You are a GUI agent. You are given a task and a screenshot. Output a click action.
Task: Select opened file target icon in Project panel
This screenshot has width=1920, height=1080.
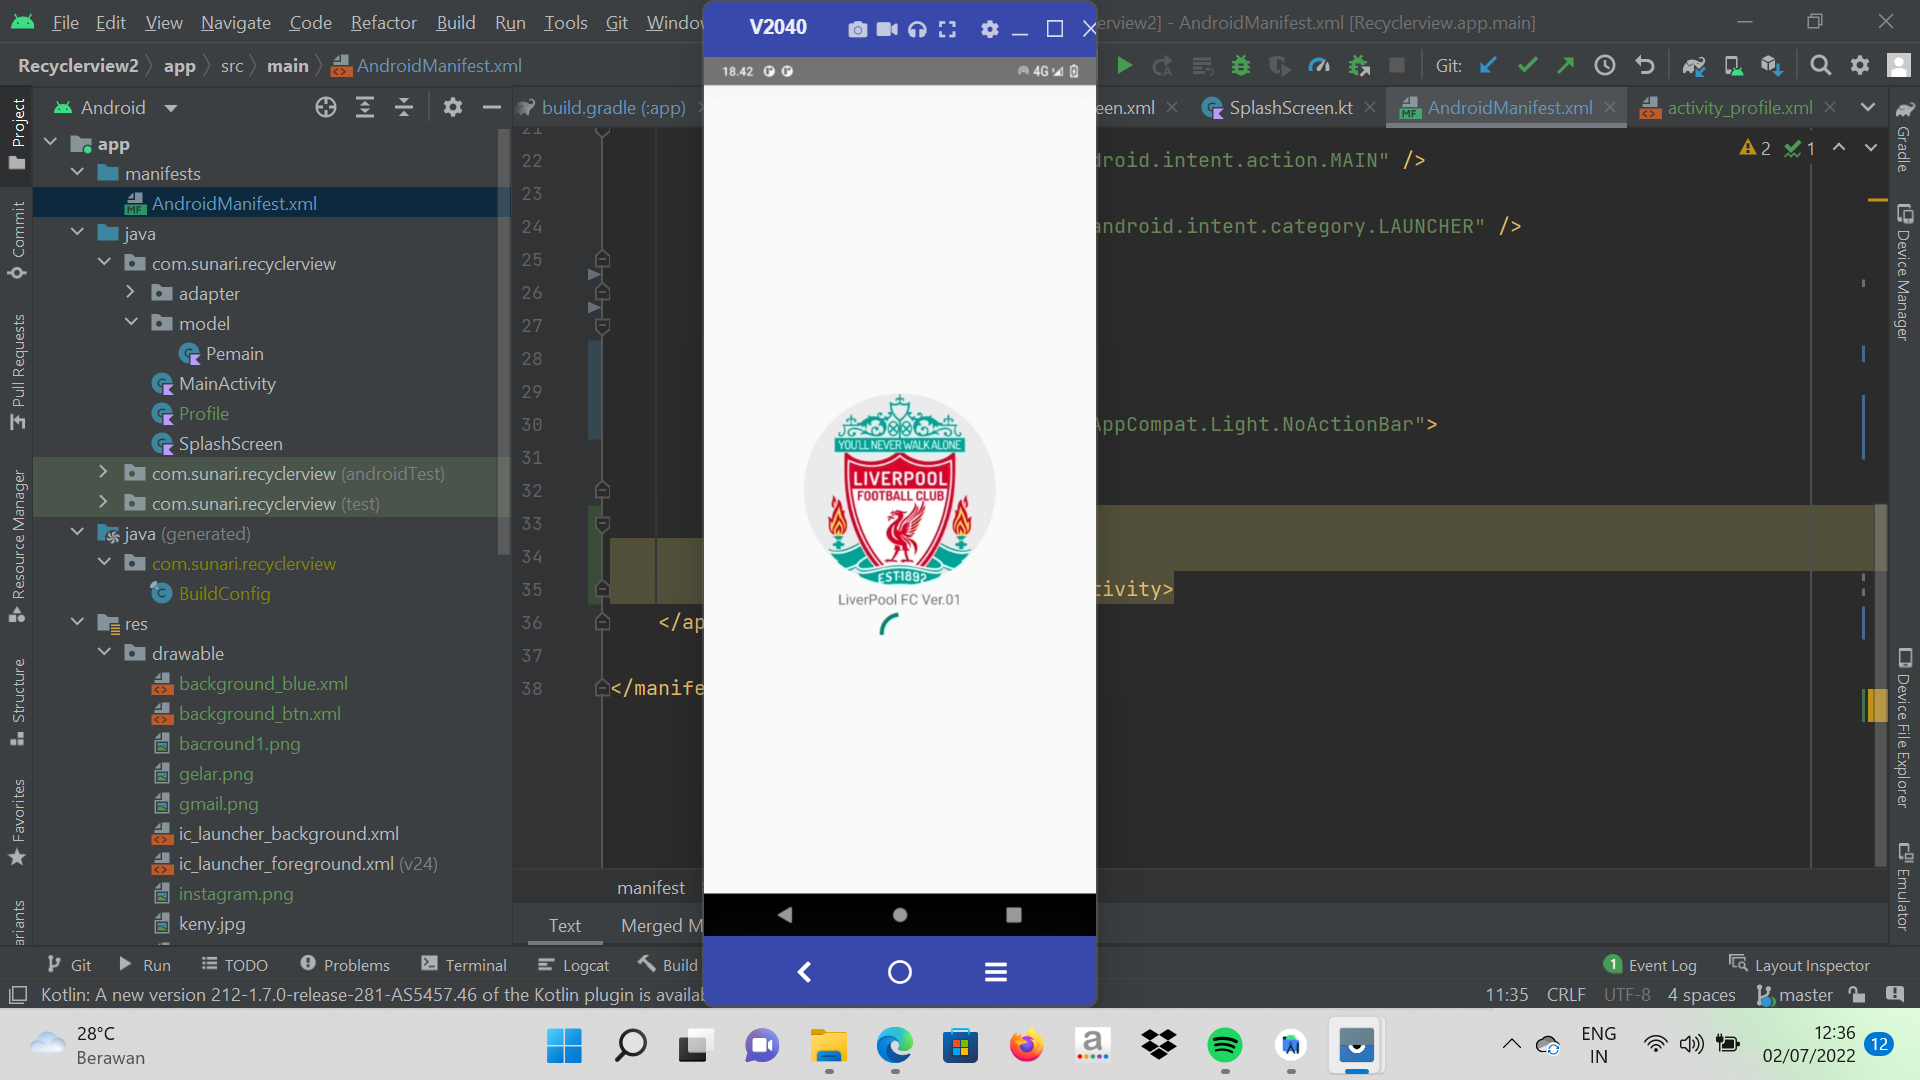click(x=326, y=108)
